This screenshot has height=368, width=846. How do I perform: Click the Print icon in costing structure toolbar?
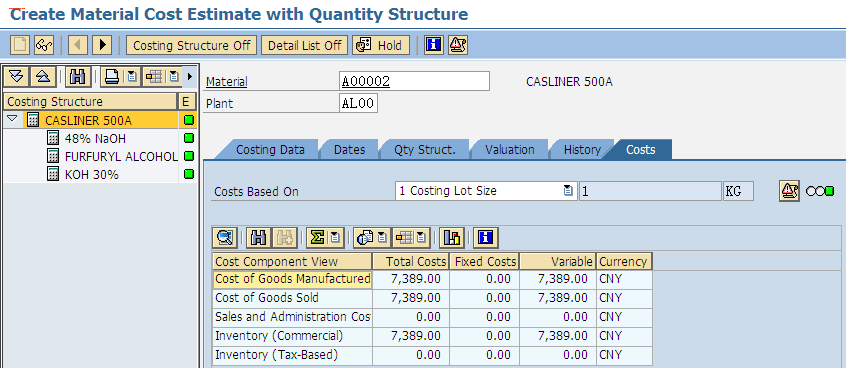coord(112,77)
